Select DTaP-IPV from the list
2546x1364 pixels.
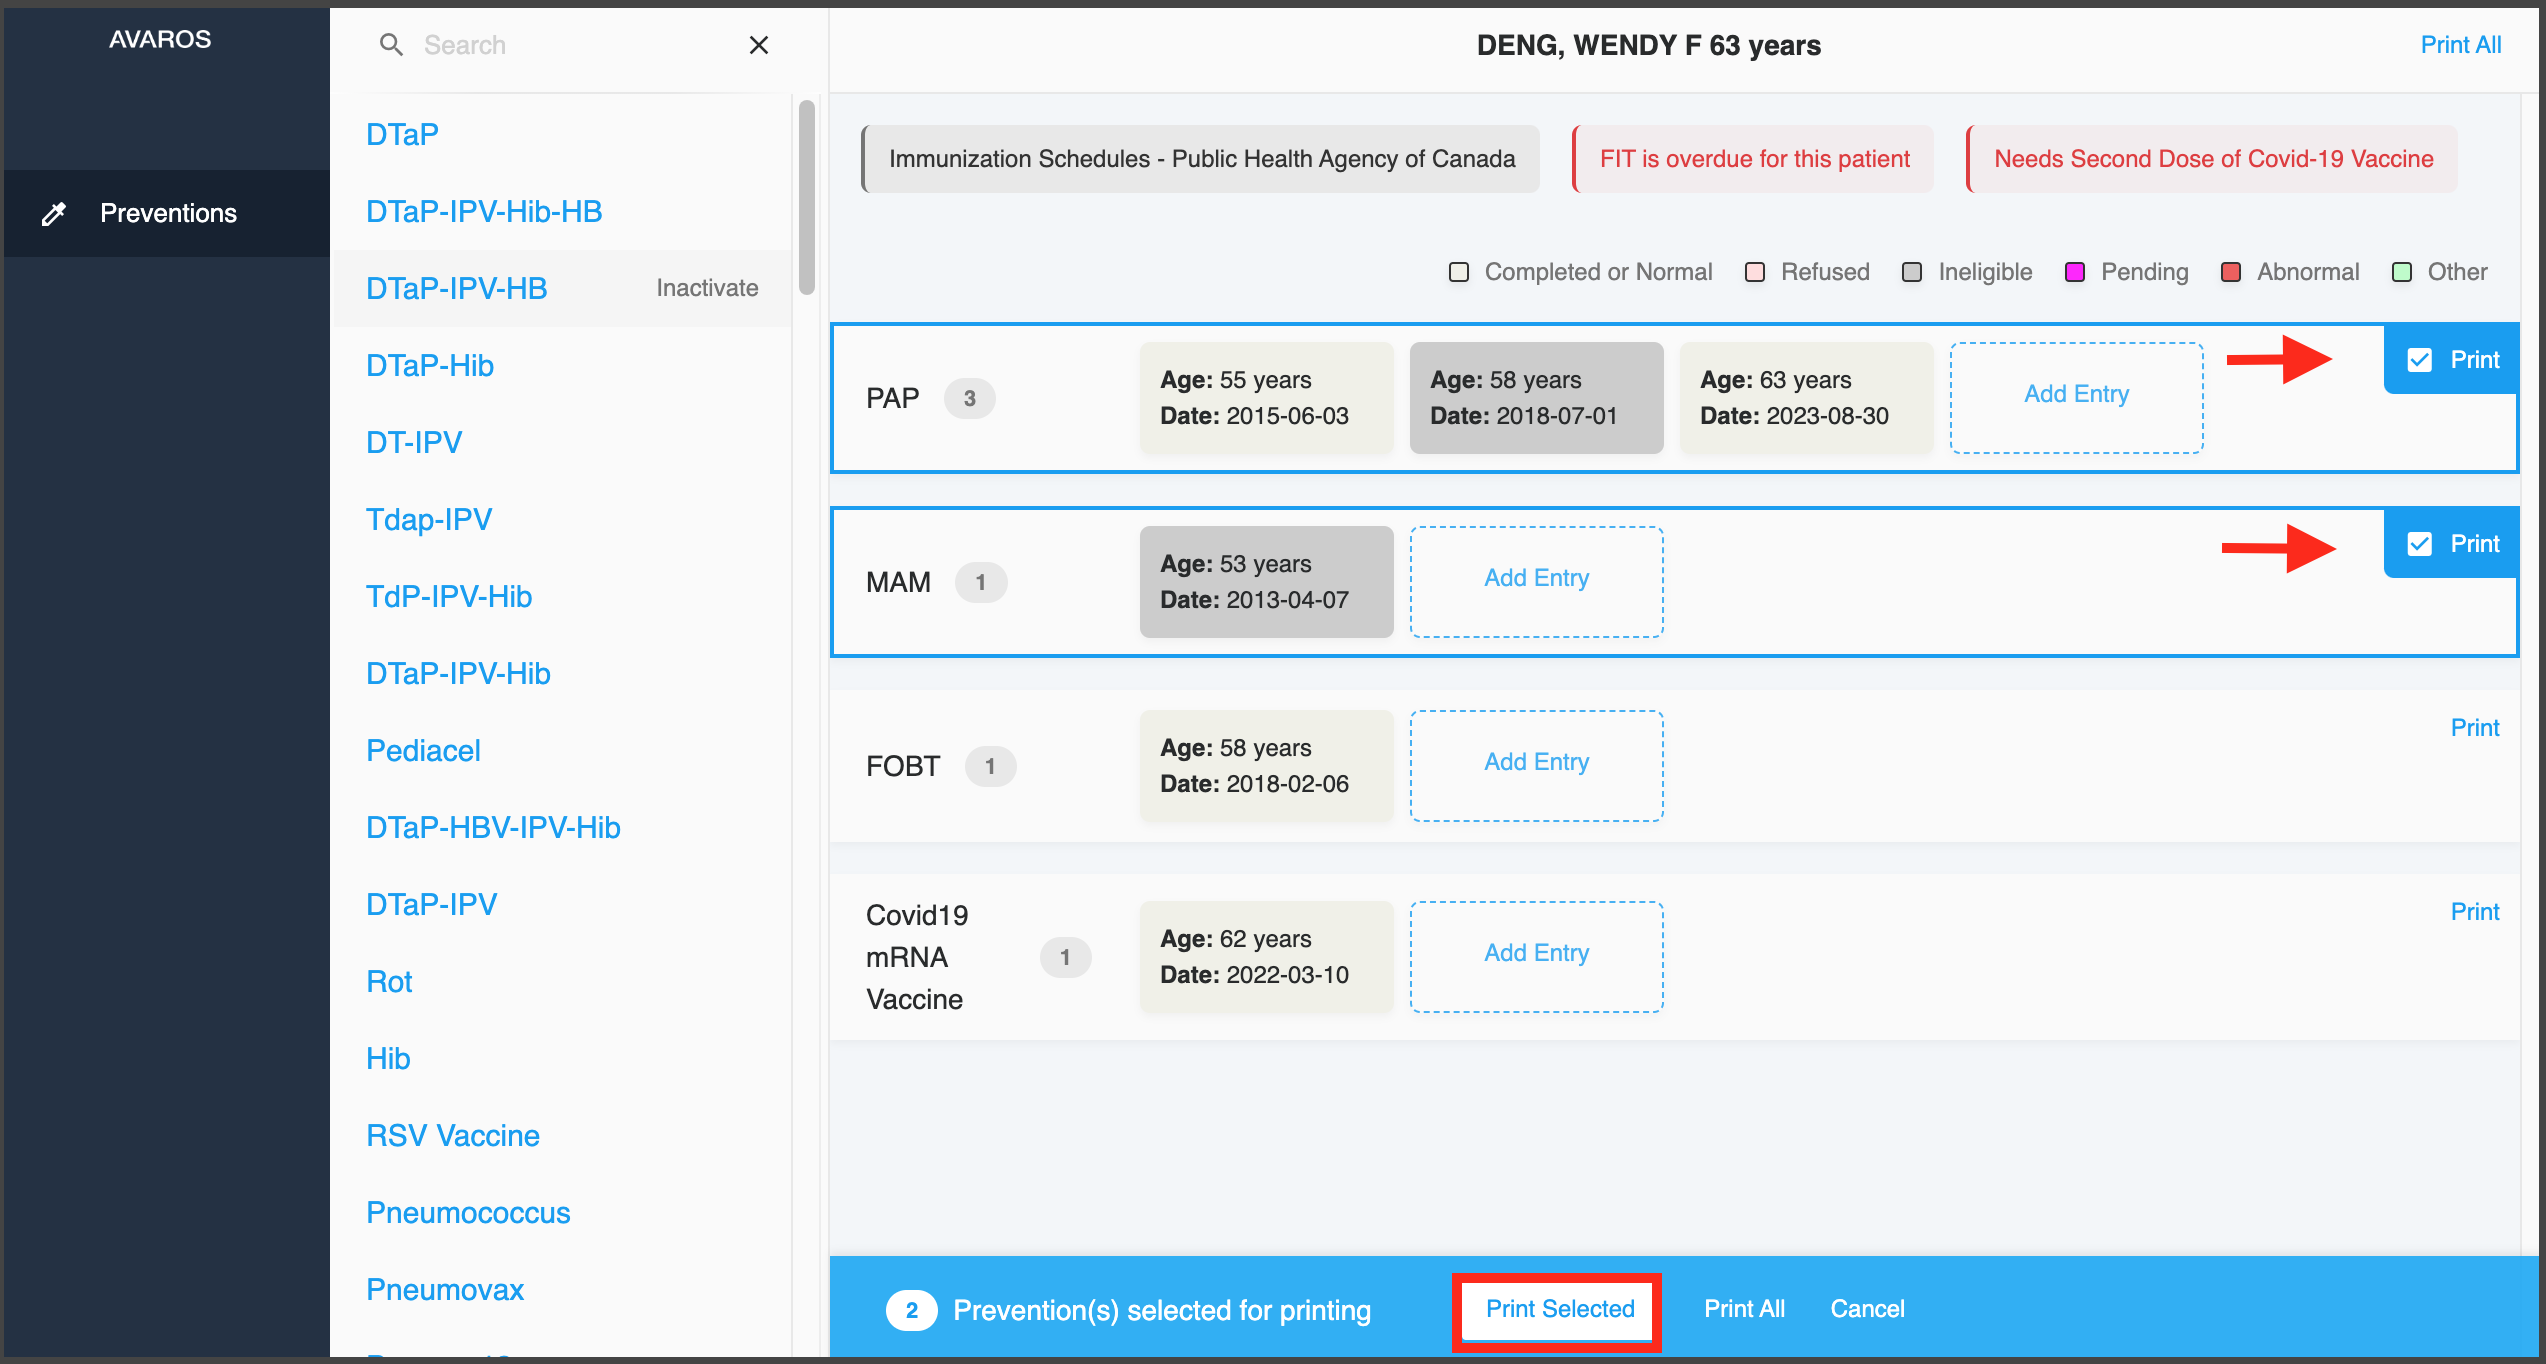[x=431, y=904]
